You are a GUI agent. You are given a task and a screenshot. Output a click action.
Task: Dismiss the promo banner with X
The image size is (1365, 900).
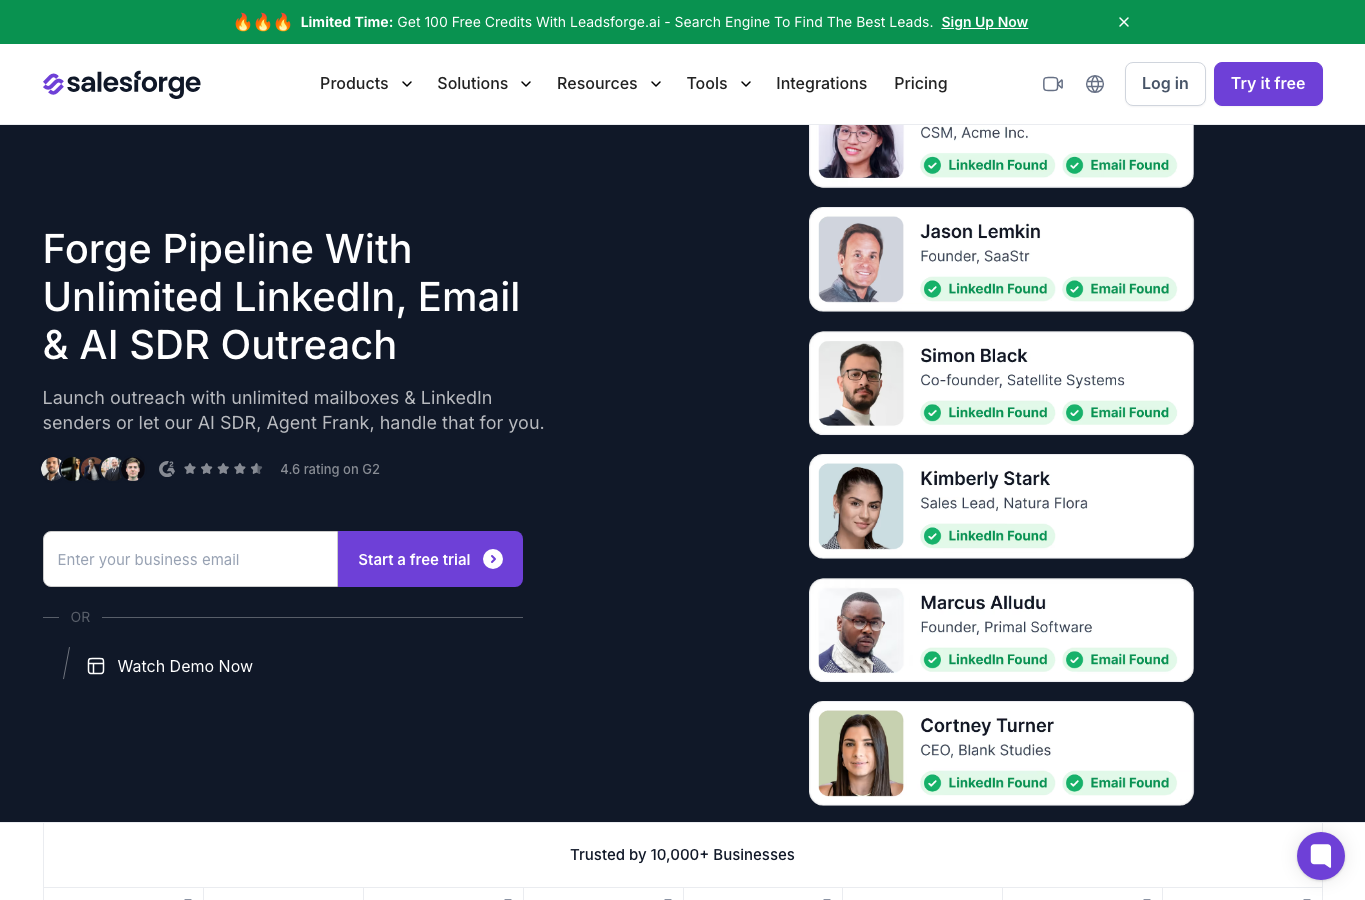click(x=1124, y=22)
